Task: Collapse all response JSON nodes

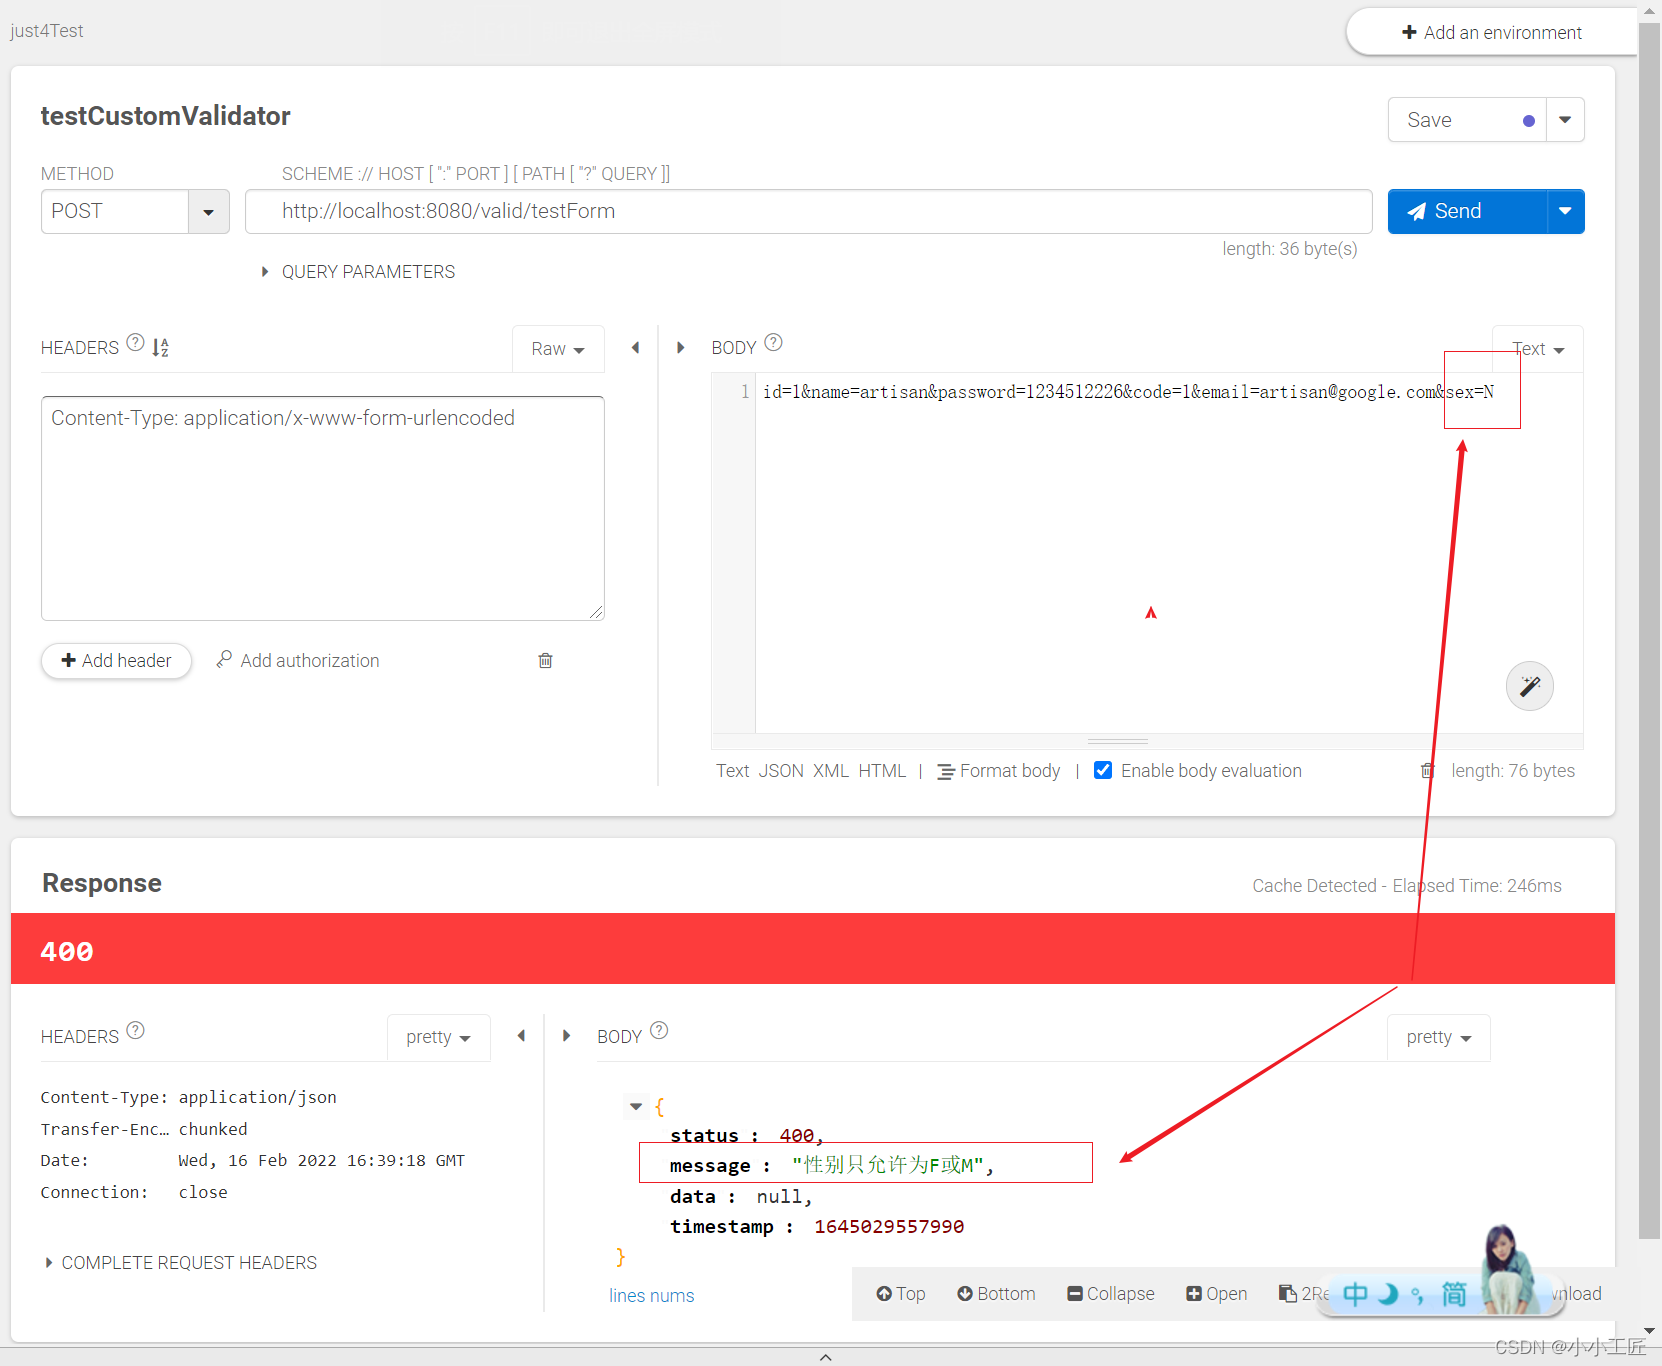Action: coord(1110,1294)
